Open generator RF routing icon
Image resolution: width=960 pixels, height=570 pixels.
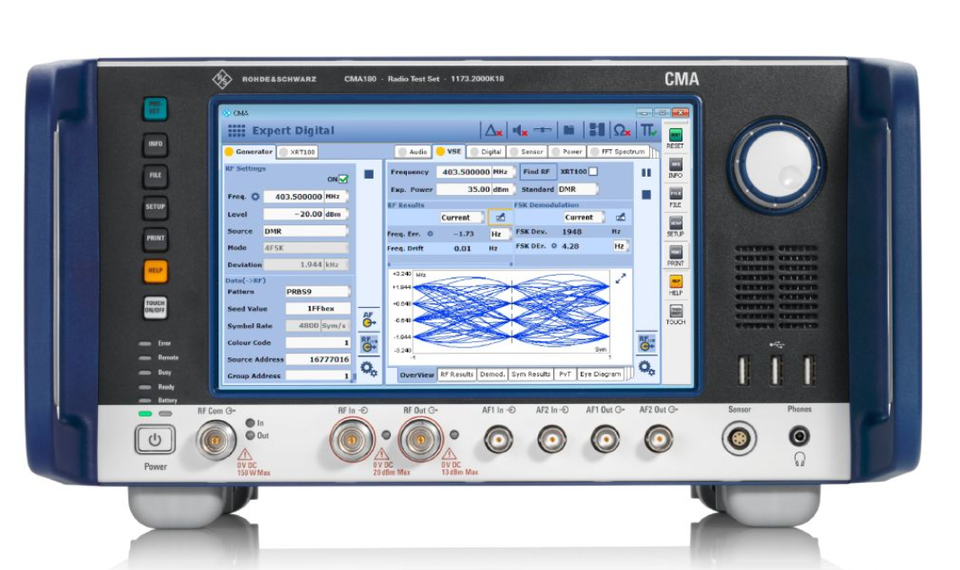[x=369, y=343]
